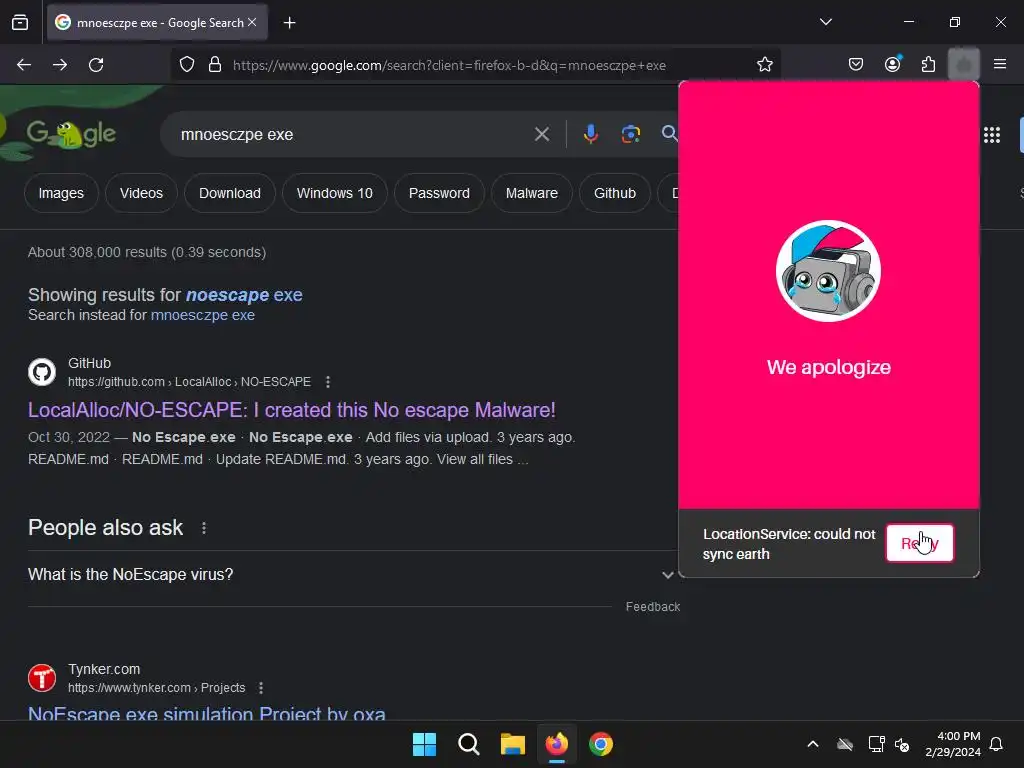
Task: Open the Google apps grid icon
Action: 992,135
